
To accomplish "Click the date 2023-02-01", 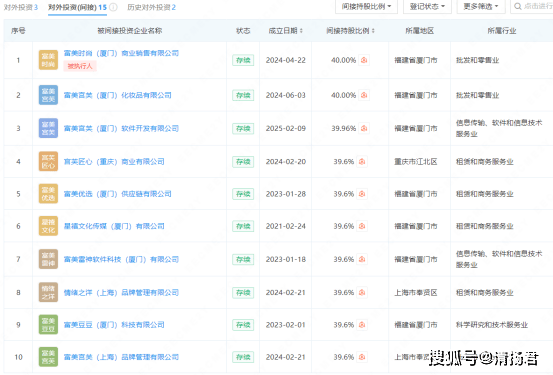I will (x=286, y=325).
